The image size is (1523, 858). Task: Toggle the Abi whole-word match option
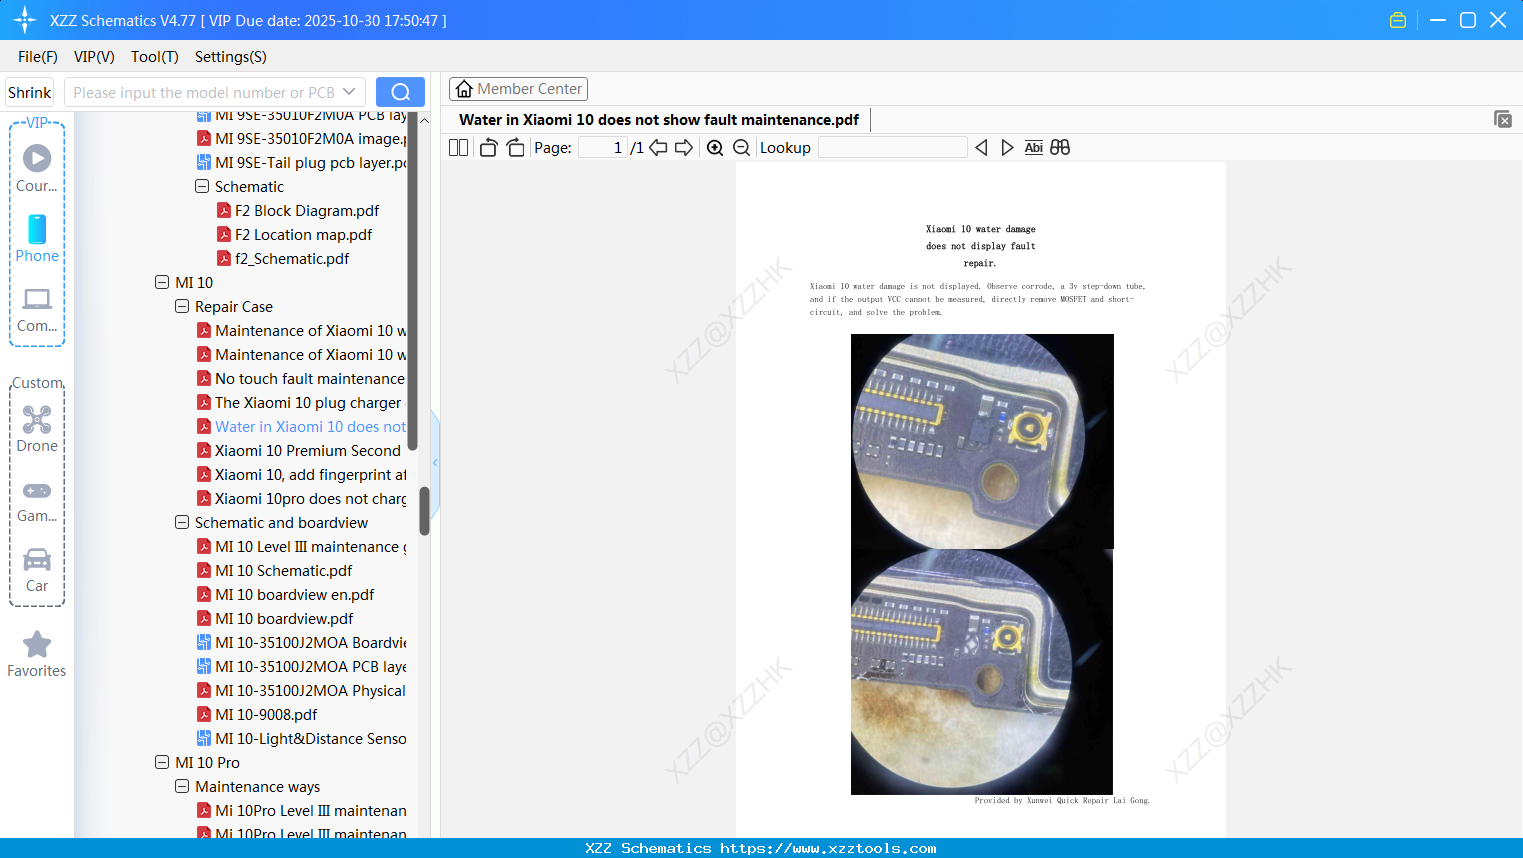click(1034, 147)
